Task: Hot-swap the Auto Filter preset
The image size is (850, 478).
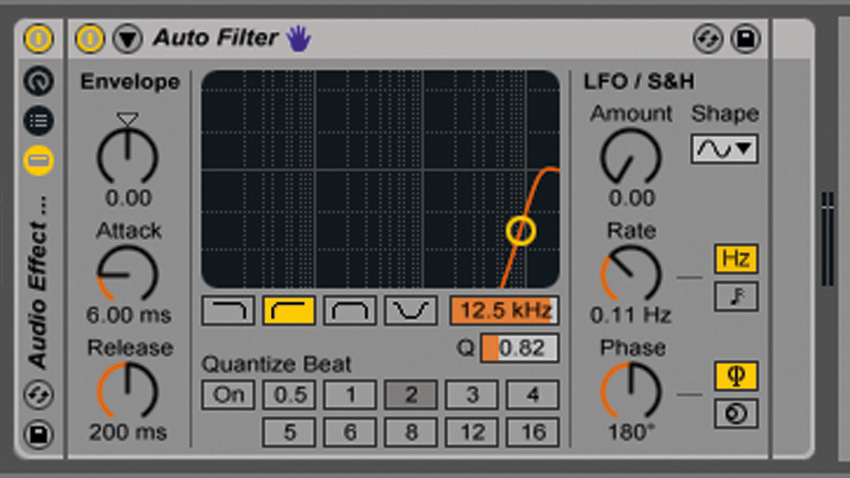Action: pyautogui.click(x=707, y=38)
